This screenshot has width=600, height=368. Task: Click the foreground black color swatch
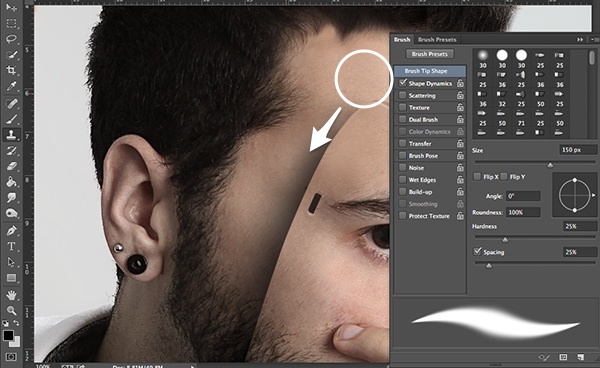click(8, 335)
